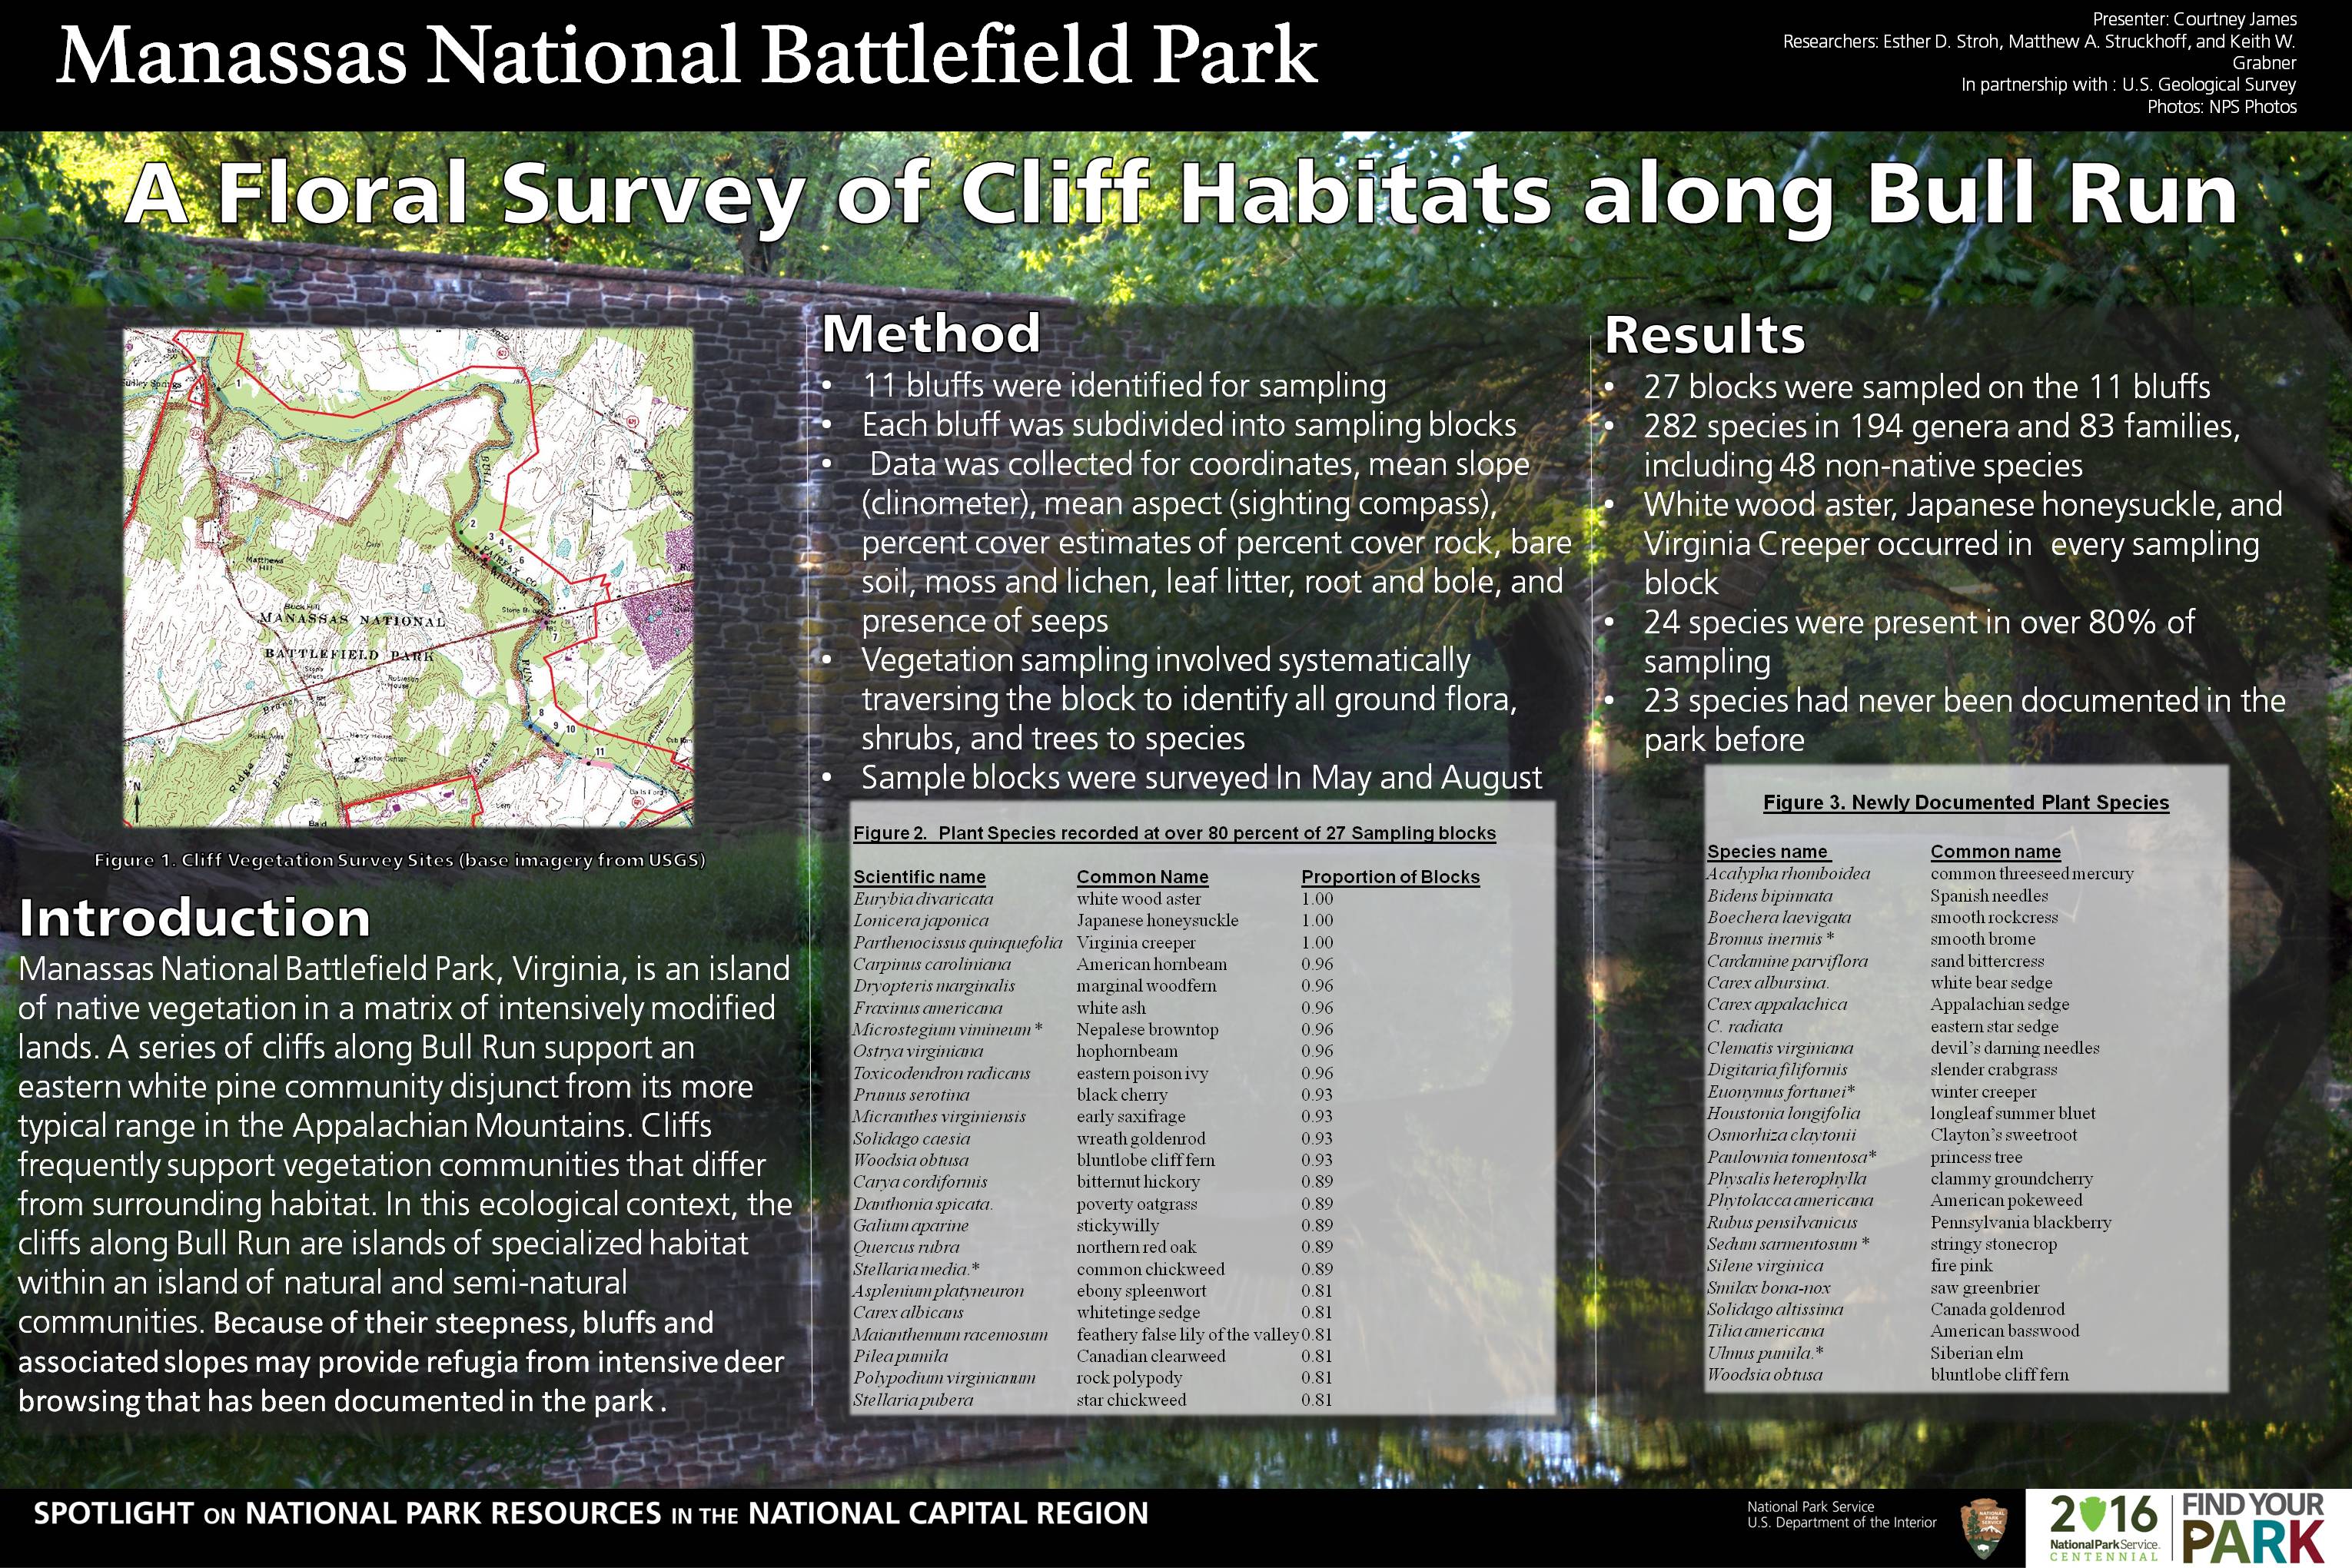2352x1568 pixels.
Task: Click 'Woodsia obtusa' in Figure 2
Action: 910,1161
